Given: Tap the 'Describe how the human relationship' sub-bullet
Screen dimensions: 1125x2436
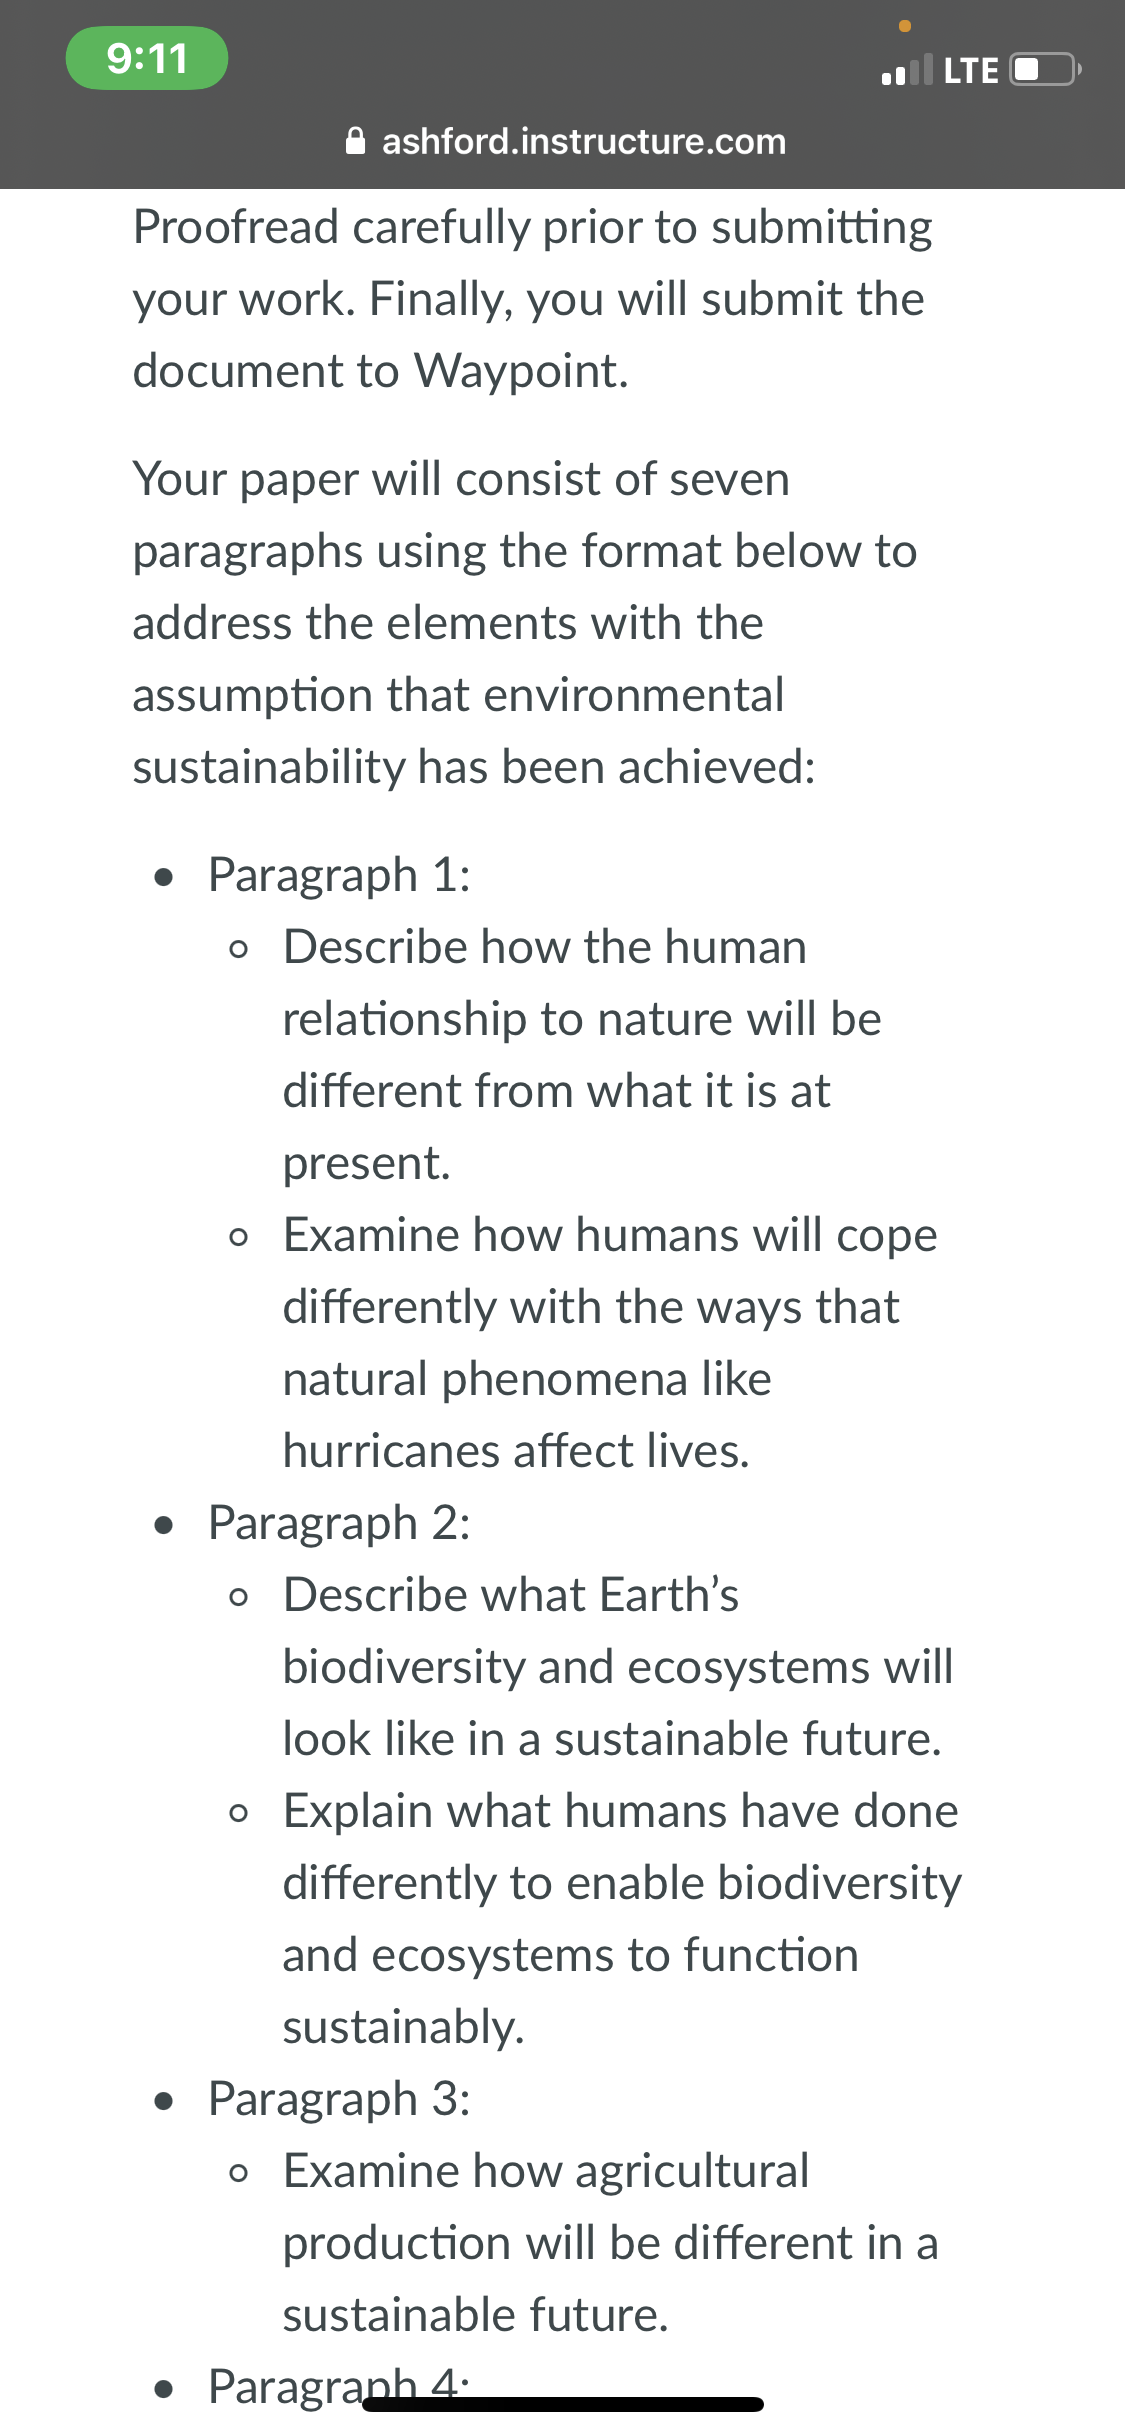Looking at the screenshot, I should 582,1055.
